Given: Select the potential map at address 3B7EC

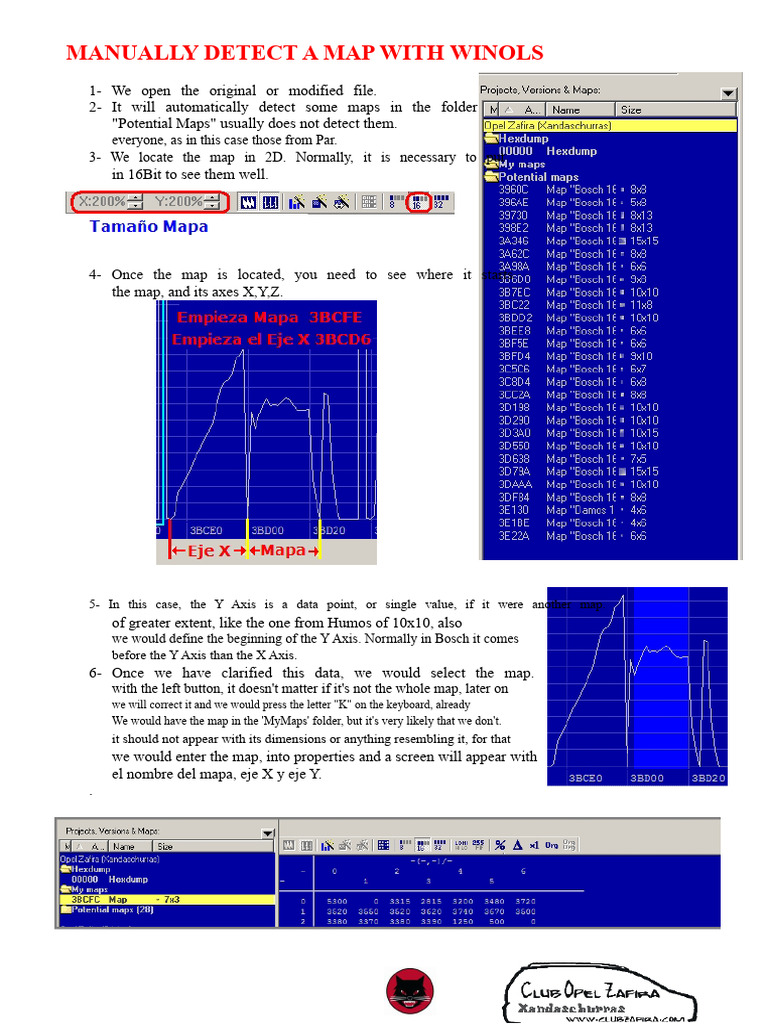Looking at the screenshot, I should [579, 293].
